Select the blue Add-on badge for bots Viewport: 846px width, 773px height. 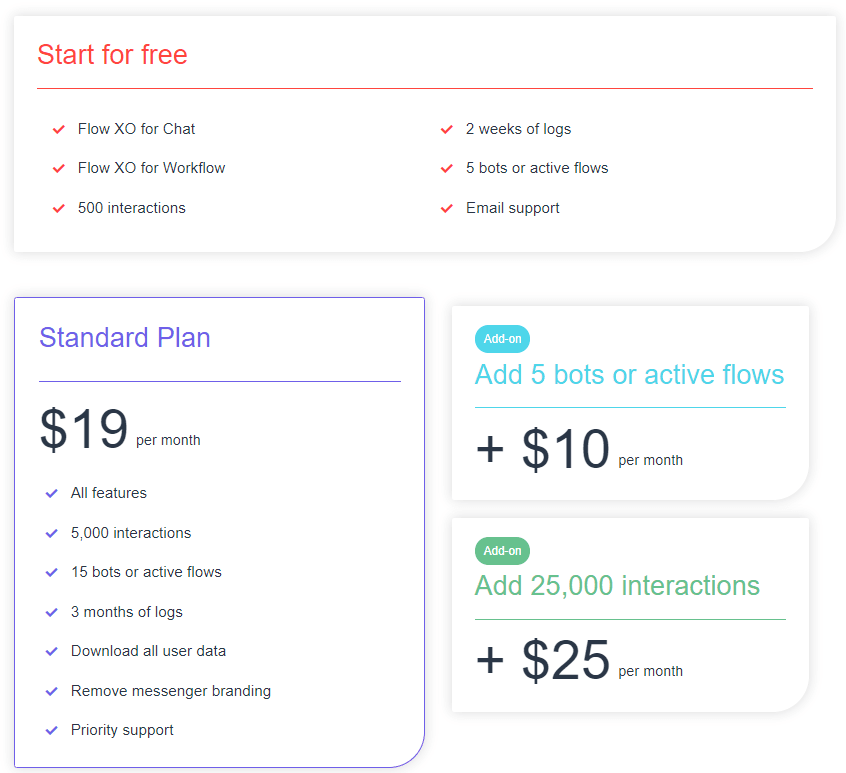pyautogui.click(x=502, y=339)
